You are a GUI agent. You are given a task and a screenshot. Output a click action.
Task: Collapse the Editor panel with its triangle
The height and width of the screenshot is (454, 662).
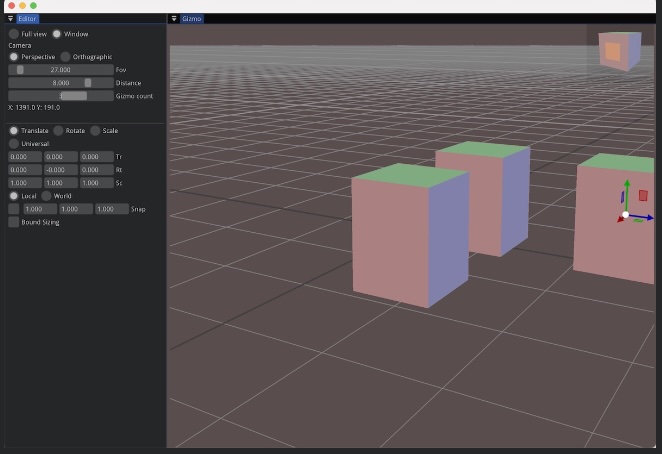[11, 19]
